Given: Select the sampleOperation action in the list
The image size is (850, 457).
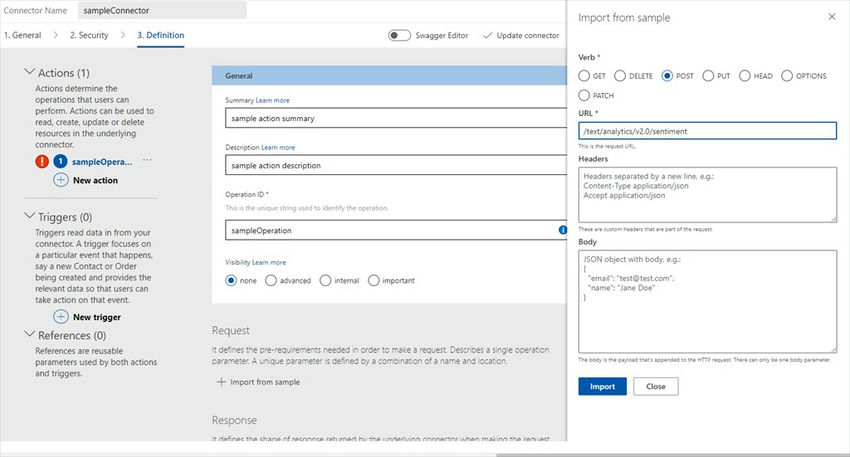Looking at the screenshot, I should 102,162.
